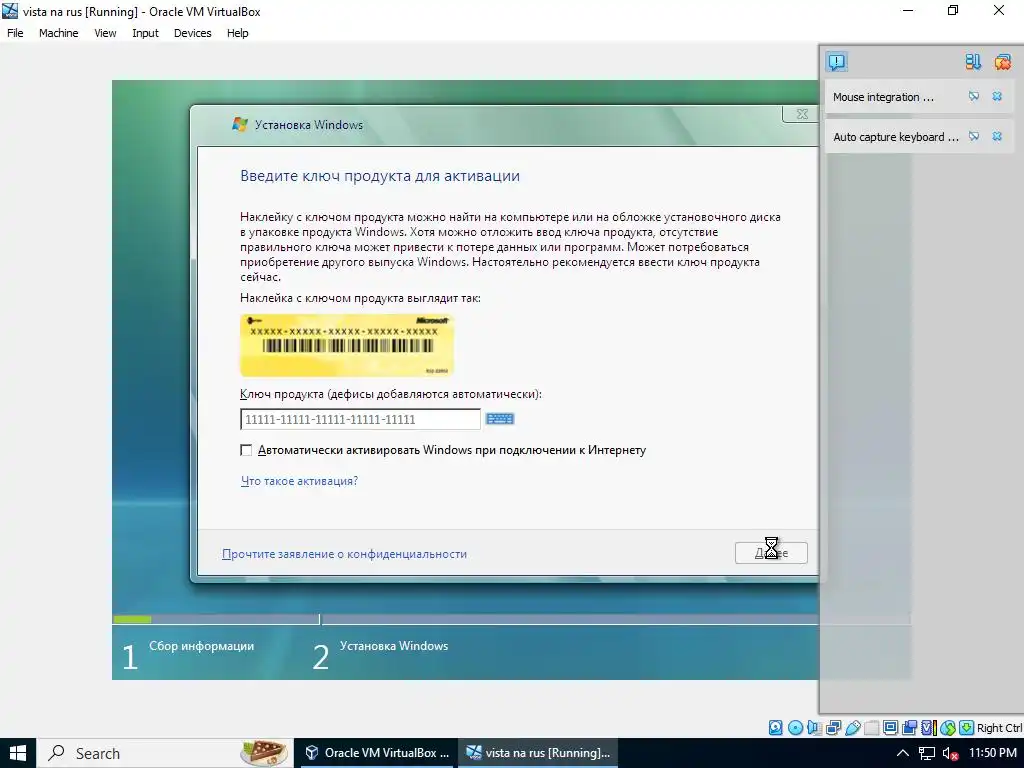
Task: Open Auto capture keyboard notification details arrow
Action: (x=974, y=136)
